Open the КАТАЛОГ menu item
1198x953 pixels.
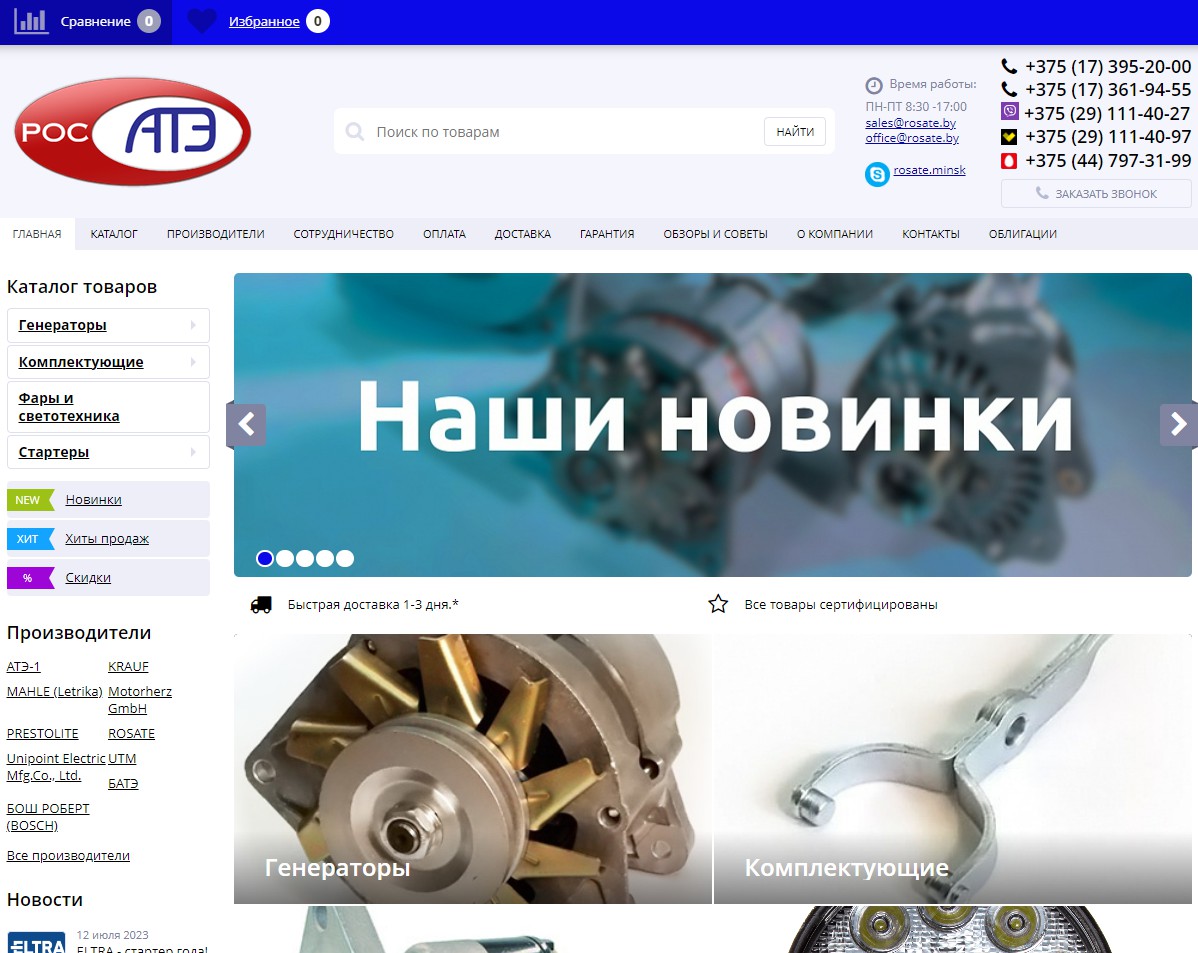coord(114,234)
